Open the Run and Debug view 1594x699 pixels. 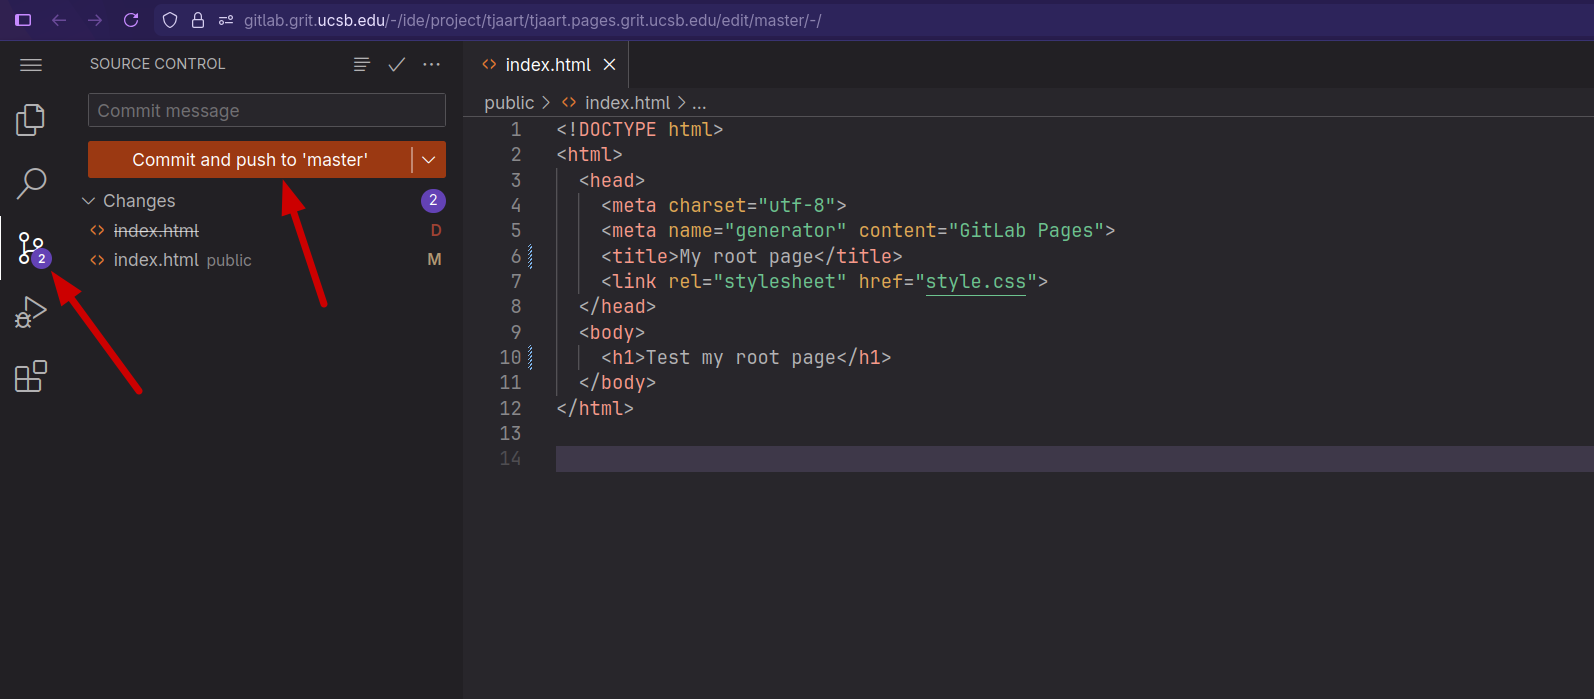click(30, 312)
